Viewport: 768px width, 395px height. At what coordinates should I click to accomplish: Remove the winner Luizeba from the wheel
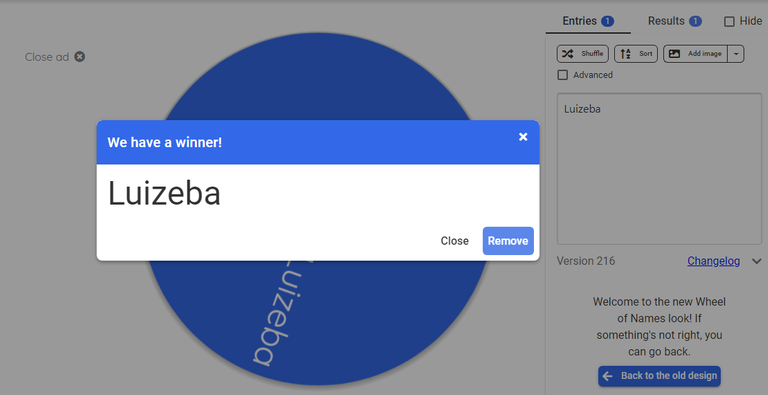point(508,241)
